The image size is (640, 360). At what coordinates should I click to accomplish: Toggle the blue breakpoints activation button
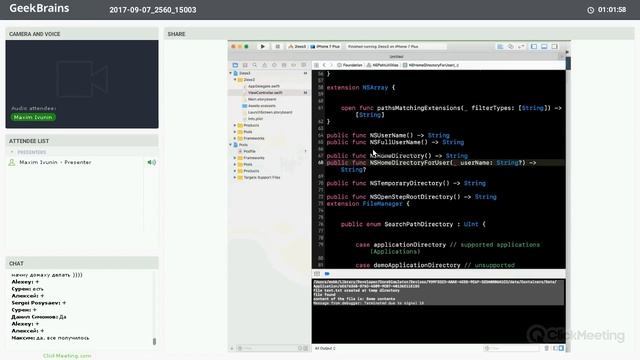327,274
